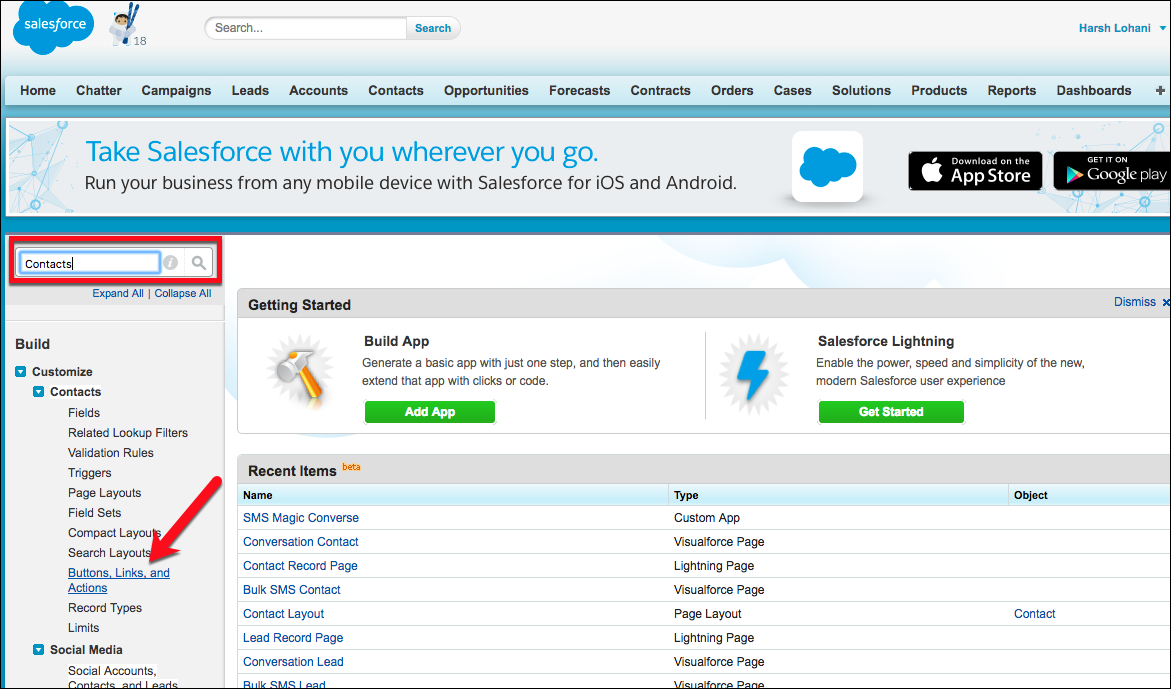Switch to the Chatter tab

pos(99,90)
